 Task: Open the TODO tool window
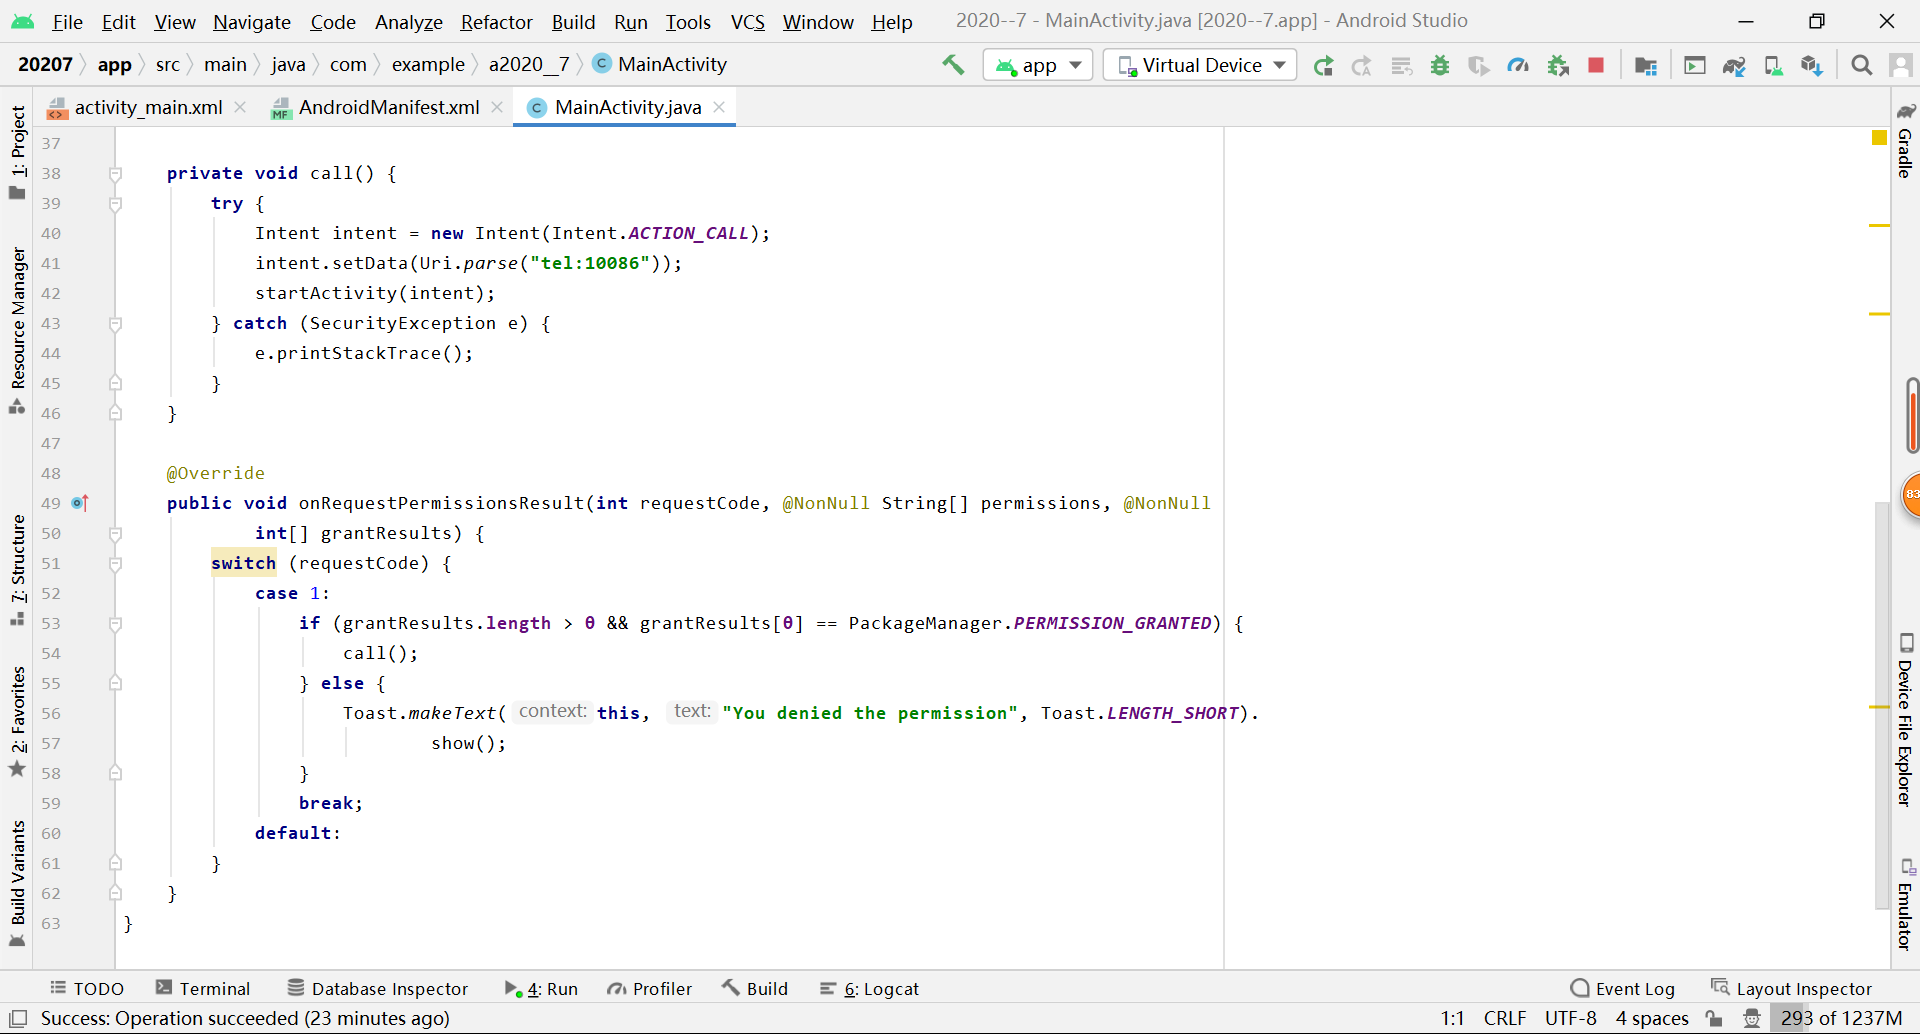pos(87,988)
